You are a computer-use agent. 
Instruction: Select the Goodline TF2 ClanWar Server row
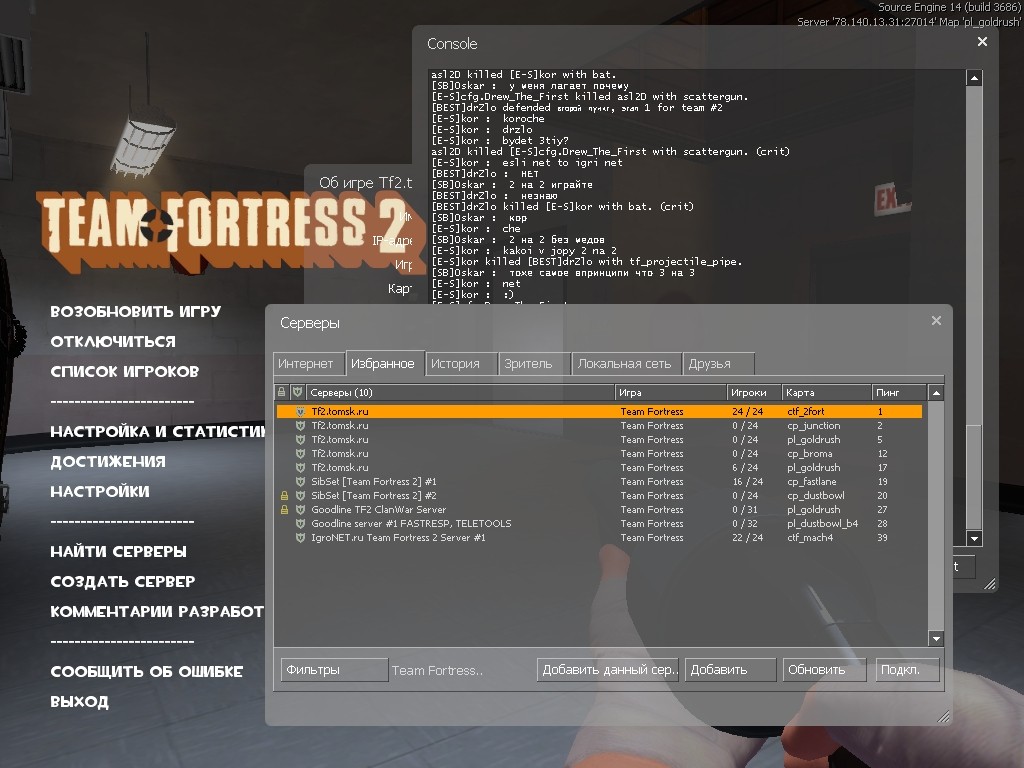[599, 510]
